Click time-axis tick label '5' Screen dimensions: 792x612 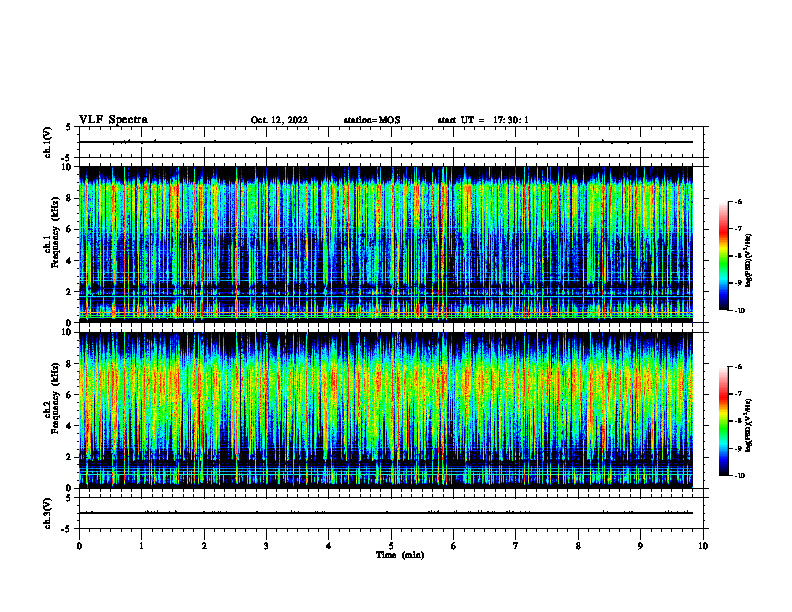click(391, 546)
